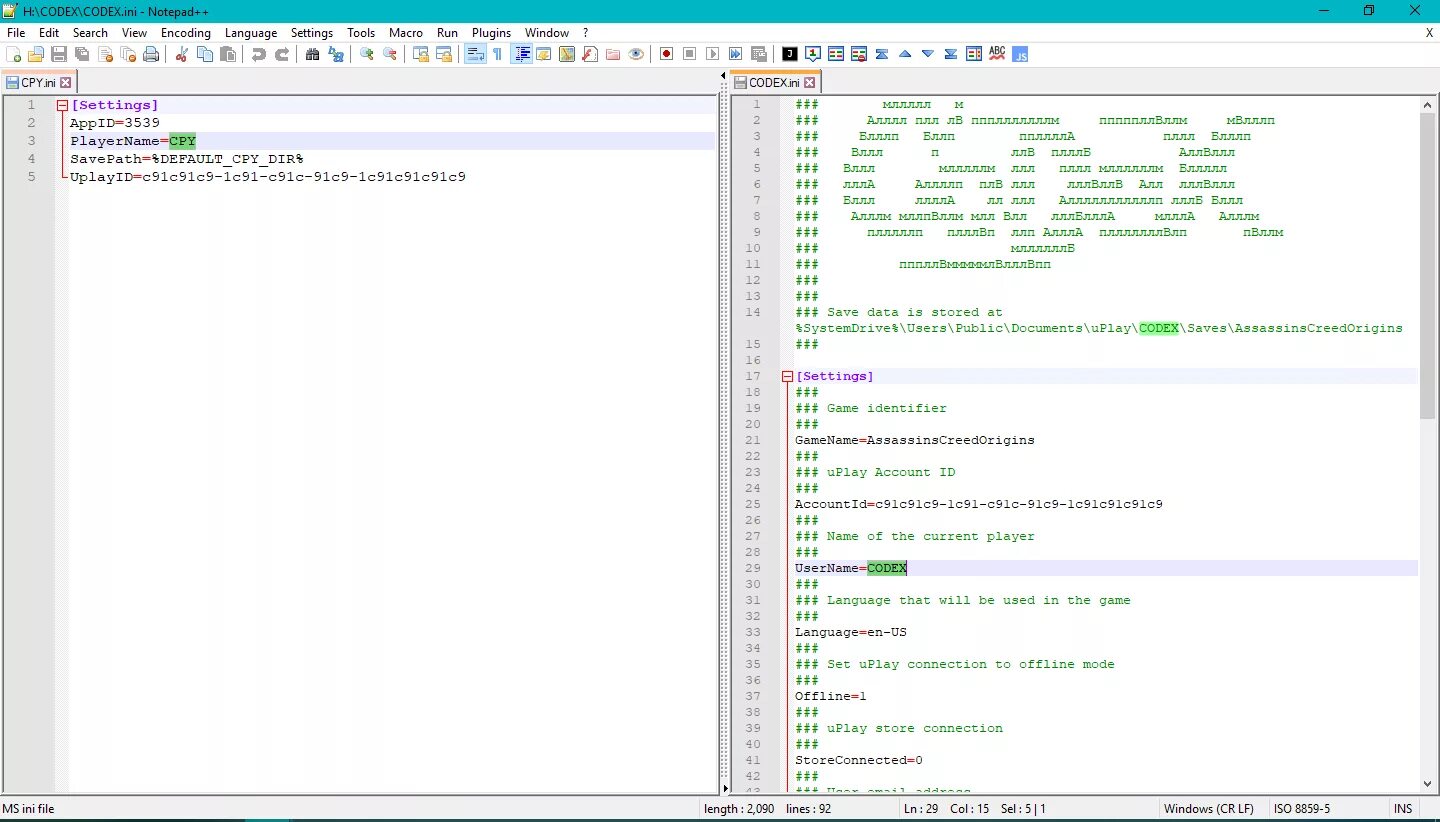Save the file with the single floppy disk icon
The height and width of the screenshot is (822, 1440).
[x=59, y=54]
